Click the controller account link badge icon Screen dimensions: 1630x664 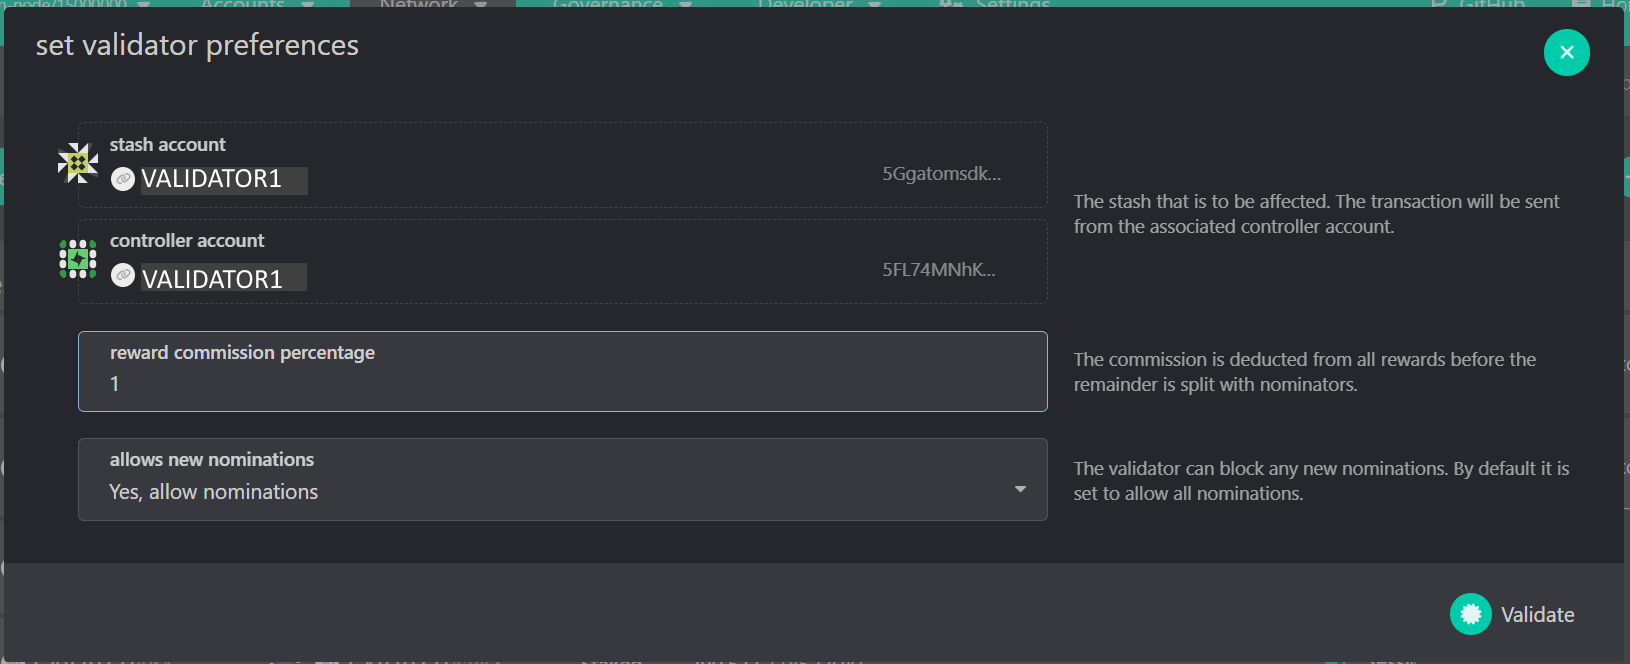[123, 275]
